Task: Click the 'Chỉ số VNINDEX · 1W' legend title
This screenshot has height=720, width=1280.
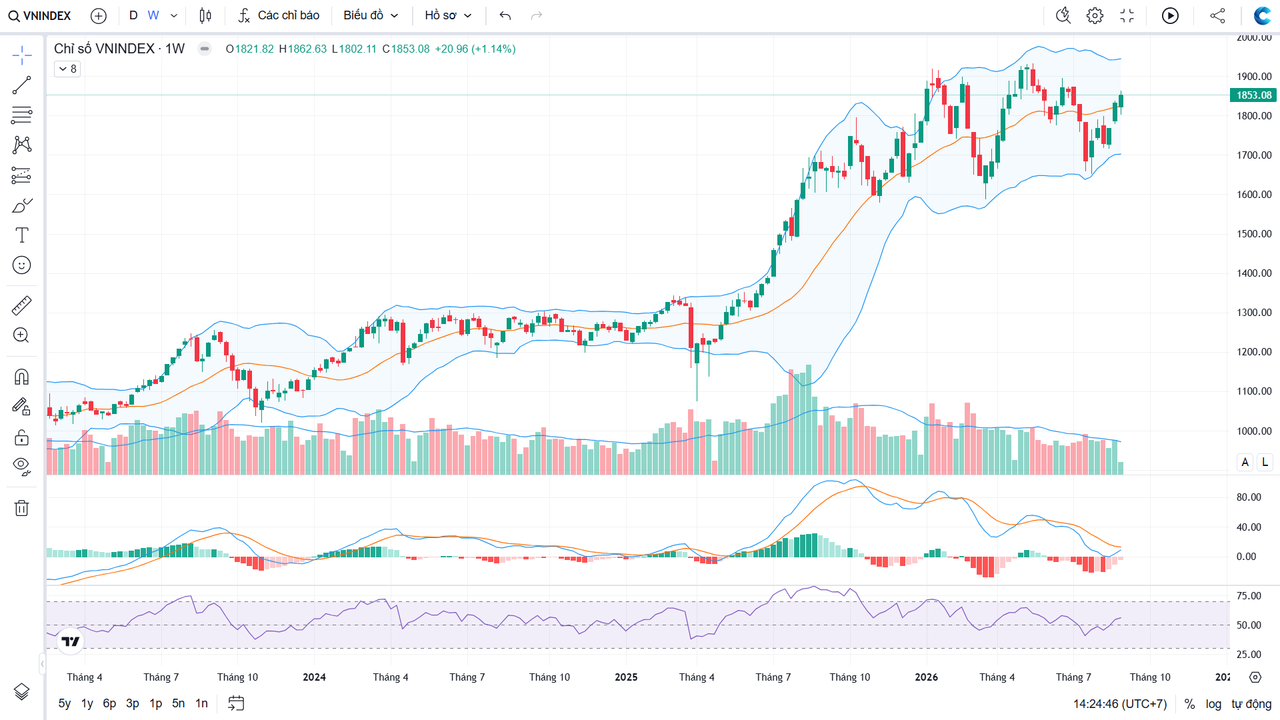Action: click(x=119, y=48)
